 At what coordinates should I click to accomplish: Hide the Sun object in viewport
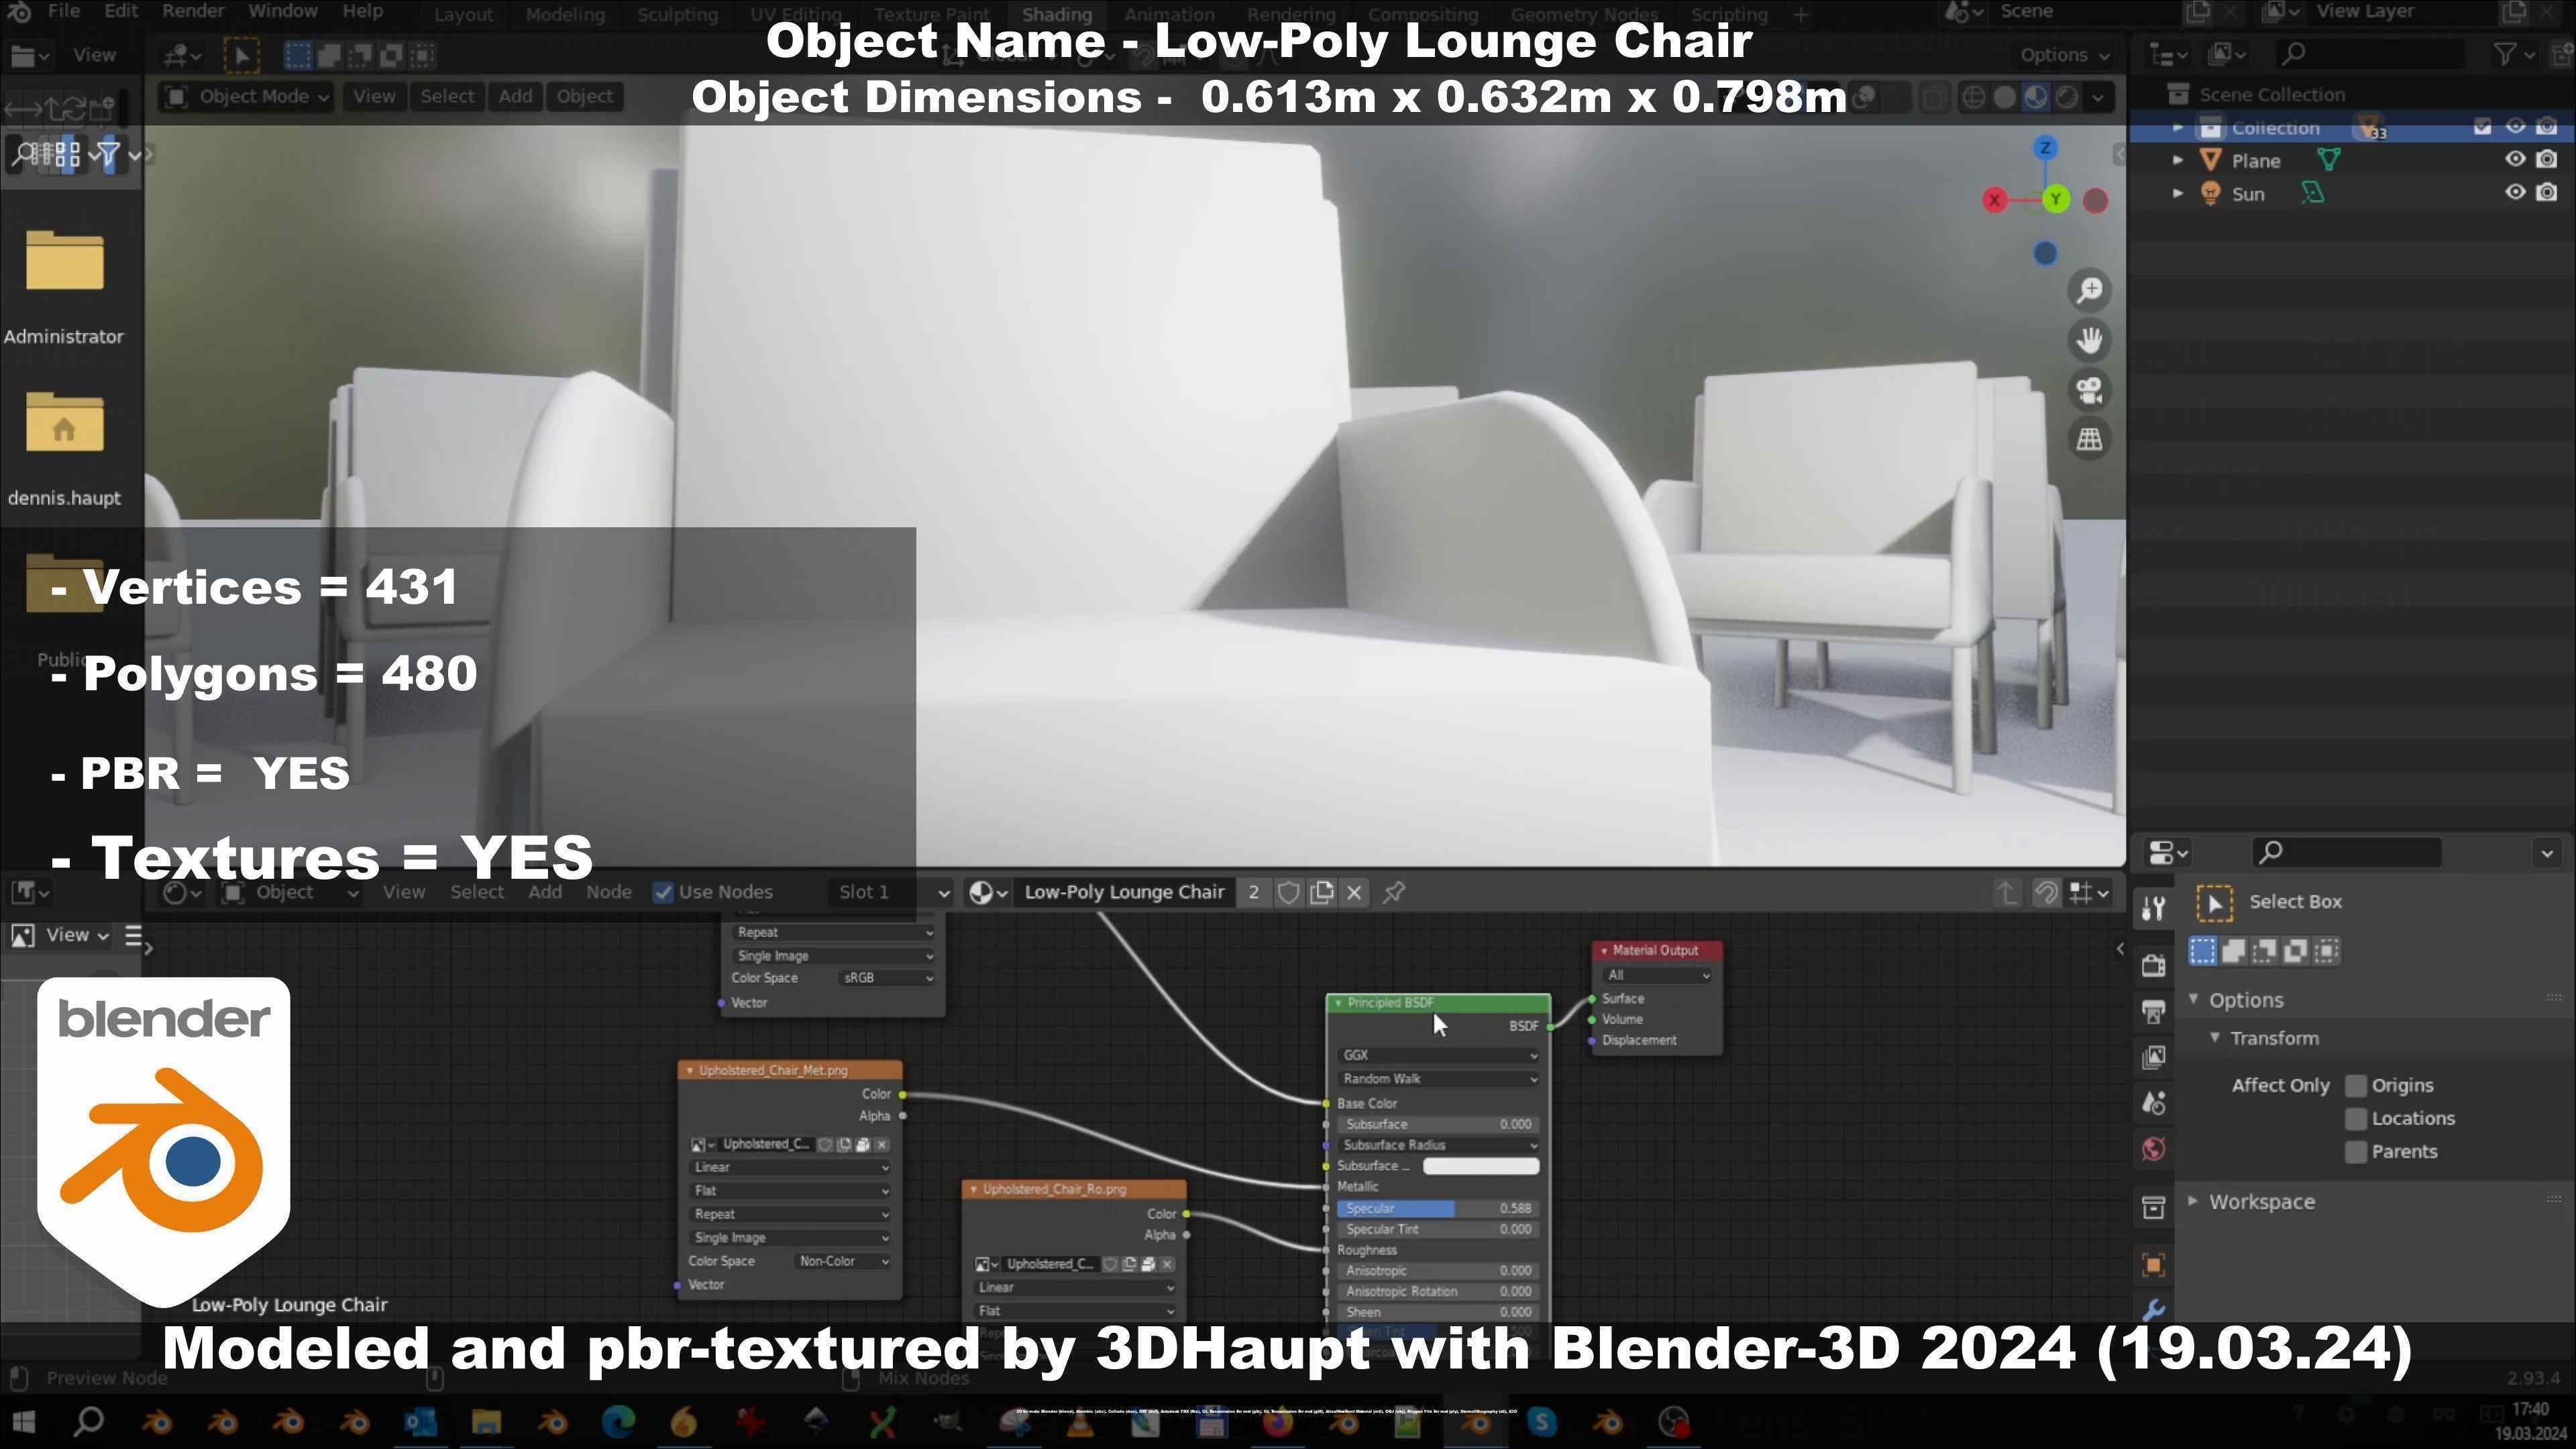point(2515,193)
